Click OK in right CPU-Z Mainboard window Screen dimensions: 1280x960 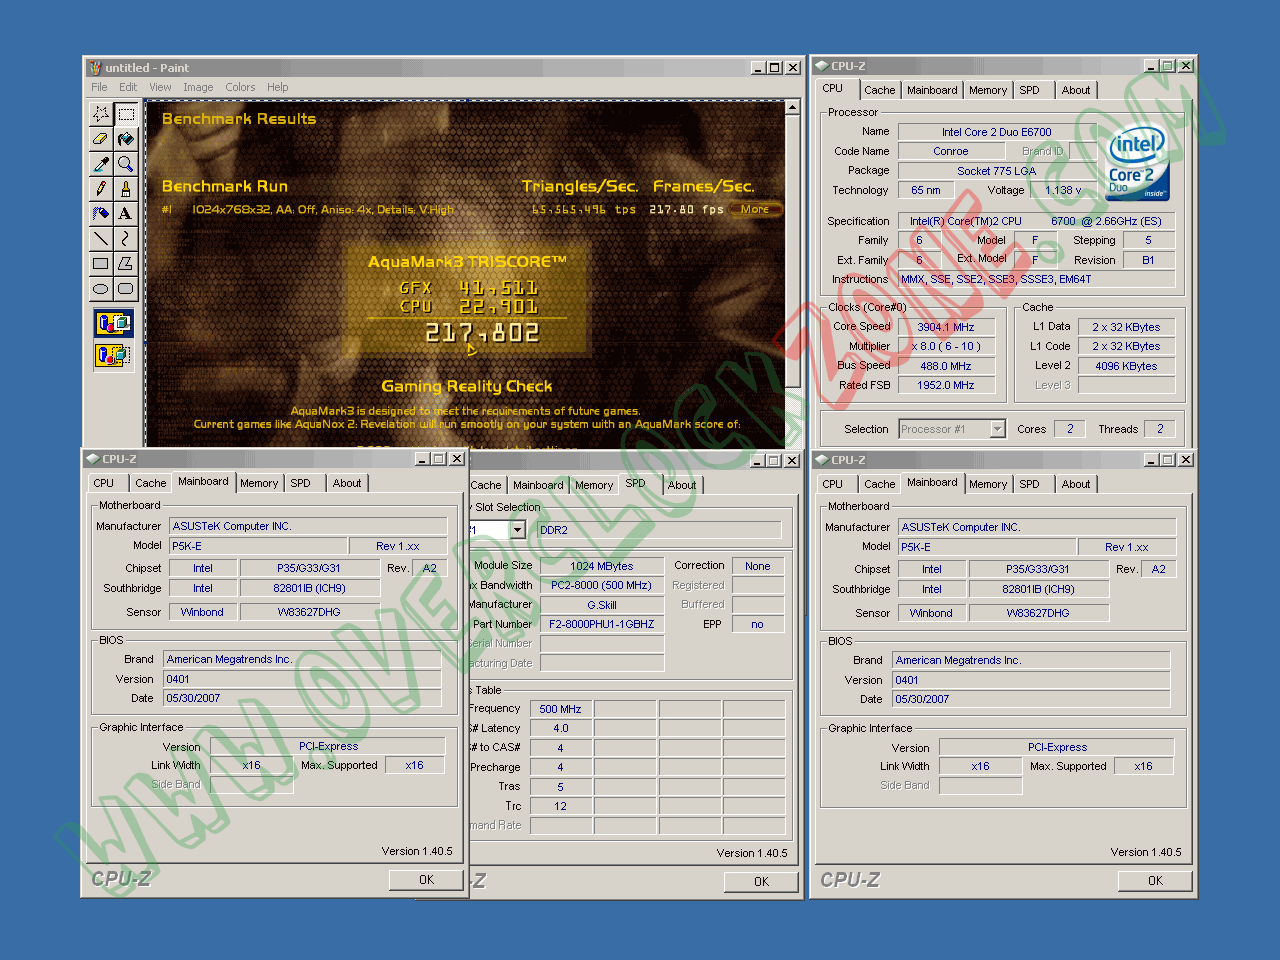1155,881
